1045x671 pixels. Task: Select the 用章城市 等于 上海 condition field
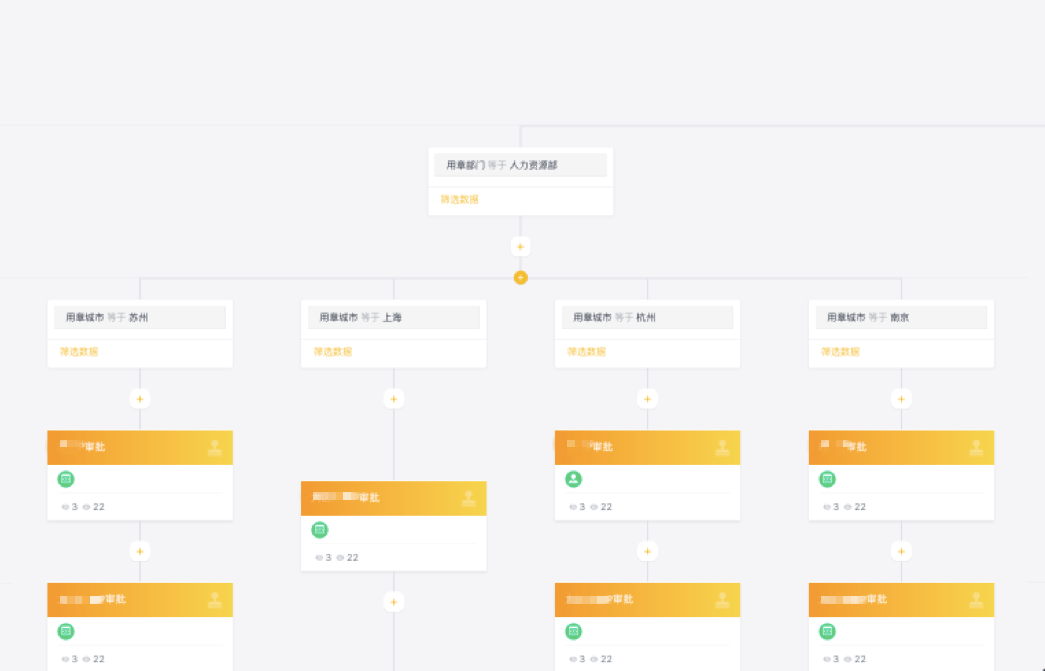click(394, 317)
